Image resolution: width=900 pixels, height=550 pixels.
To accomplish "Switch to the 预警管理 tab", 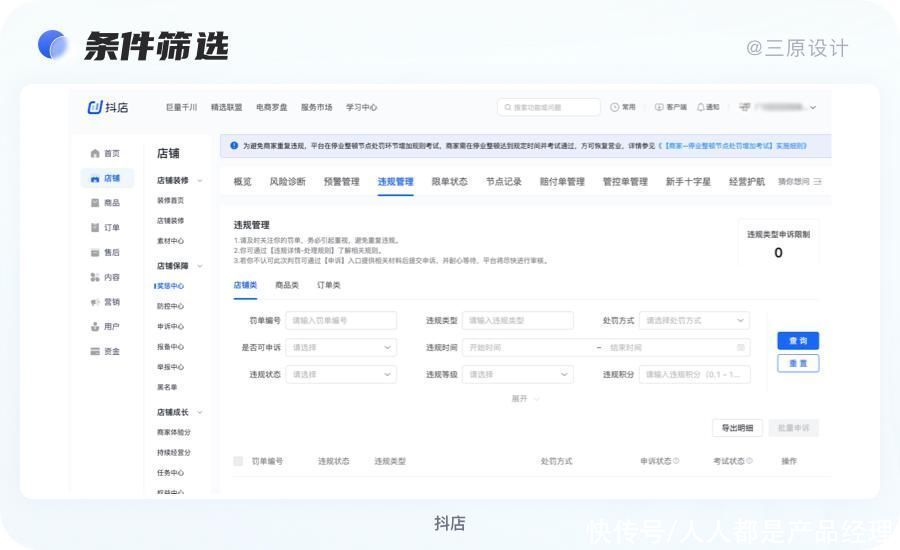I will pyautogui.click(x=342, y=181).
